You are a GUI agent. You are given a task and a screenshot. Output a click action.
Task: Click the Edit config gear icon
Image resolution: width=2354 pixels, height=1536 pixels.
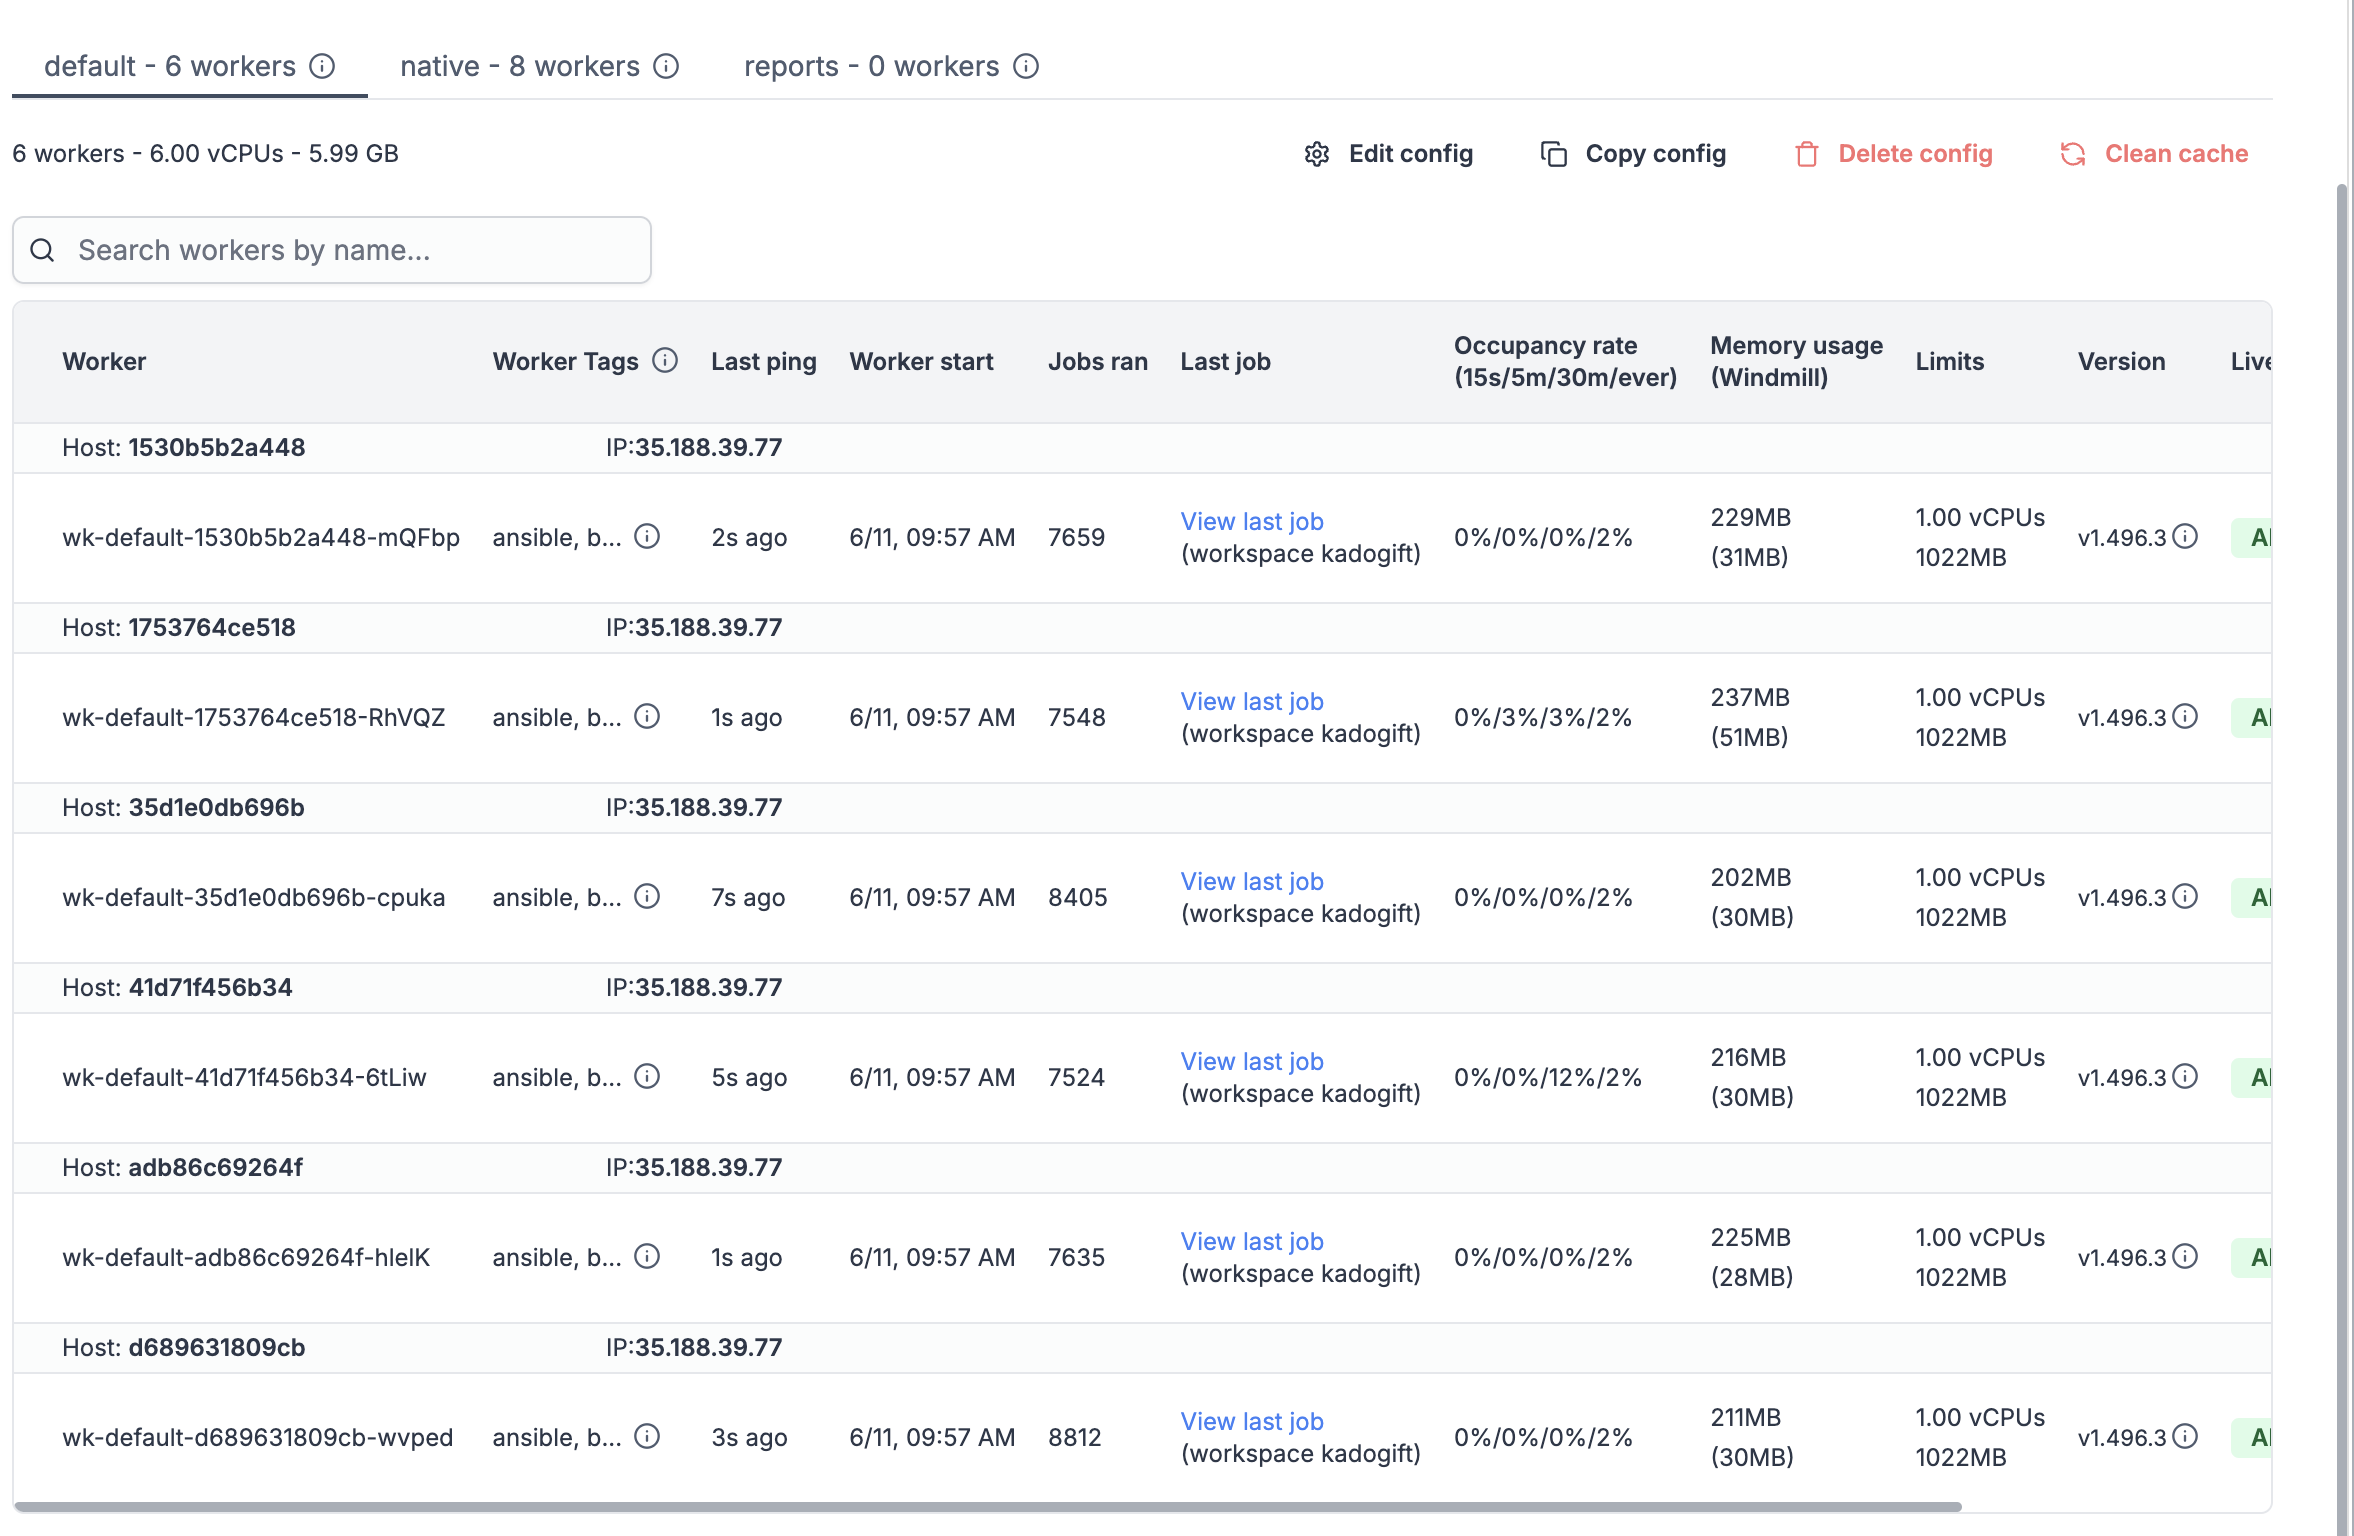pos(1317,154)
